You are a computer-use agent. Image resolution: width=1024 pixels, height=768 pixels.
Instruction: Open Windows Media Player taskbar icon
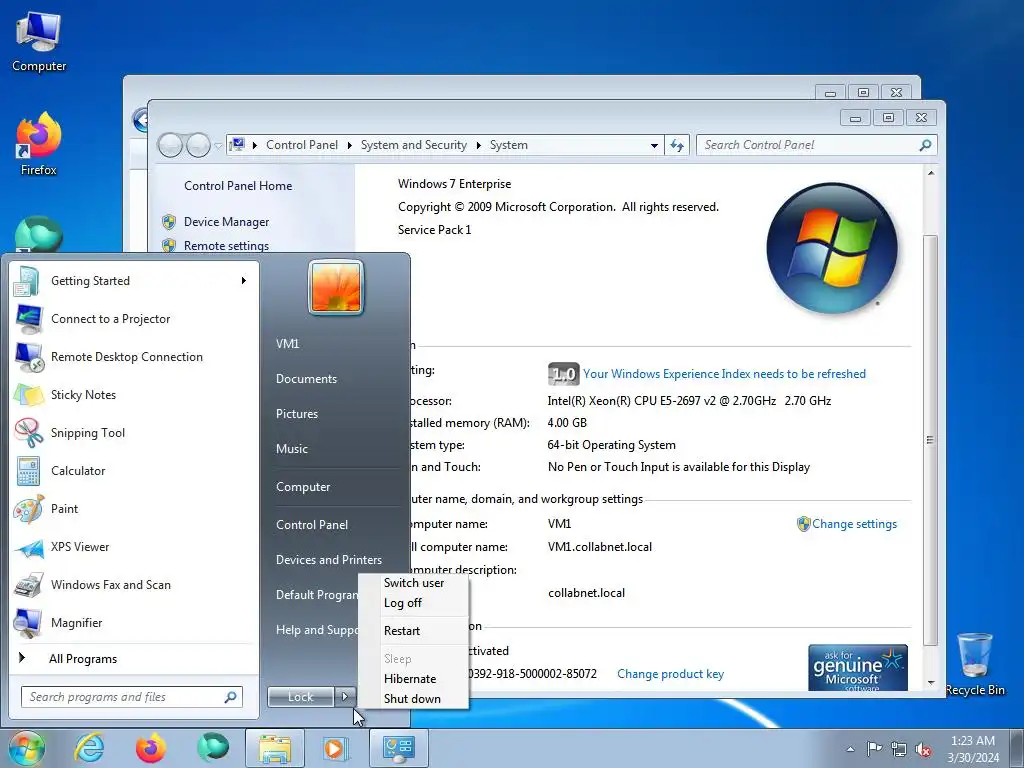point(335,748)
